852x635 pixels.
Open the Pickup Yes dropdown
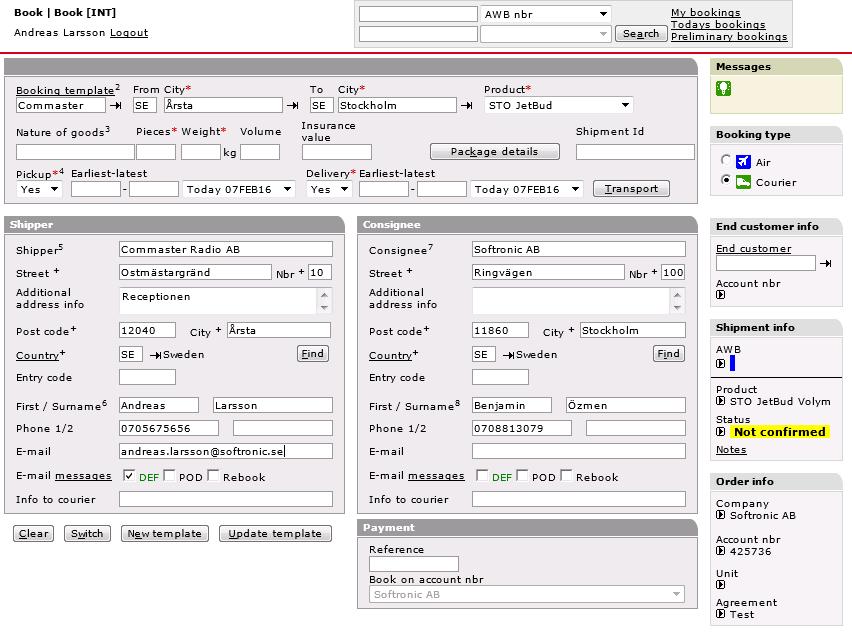click(39, 189)
